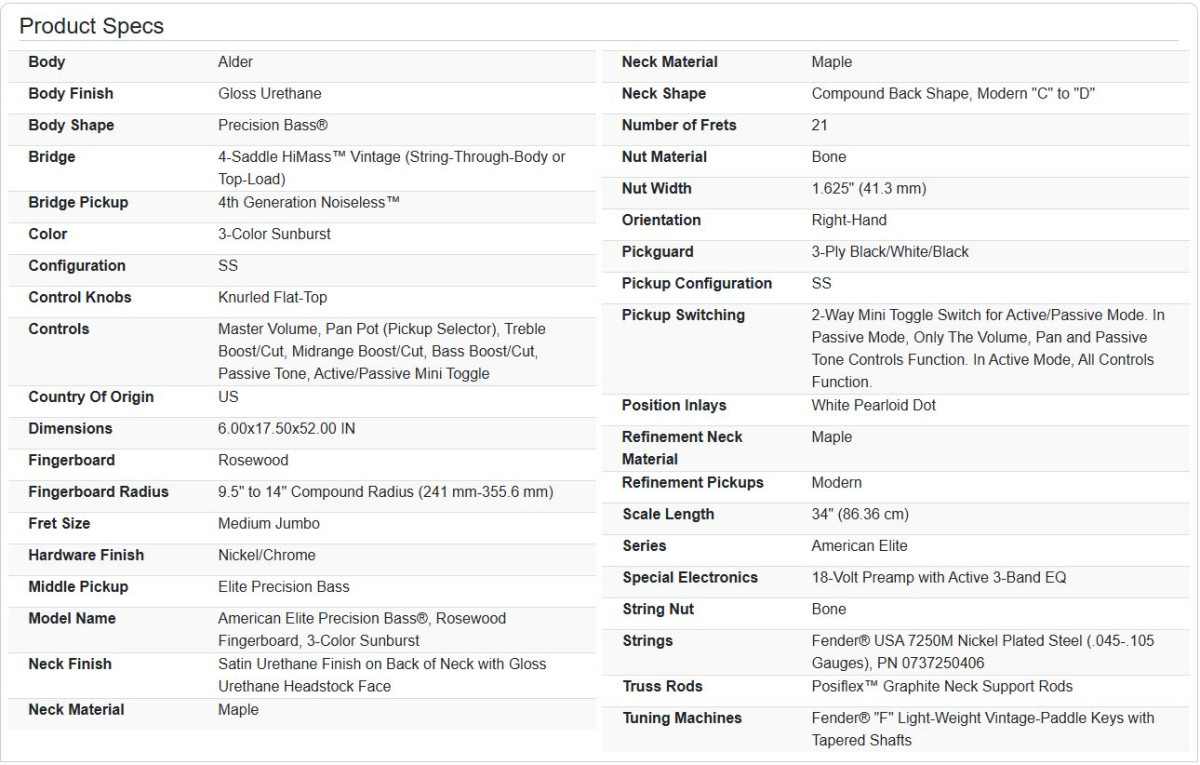
Task: Select the Rosewood fingerboard value
Action: [253, 461]
